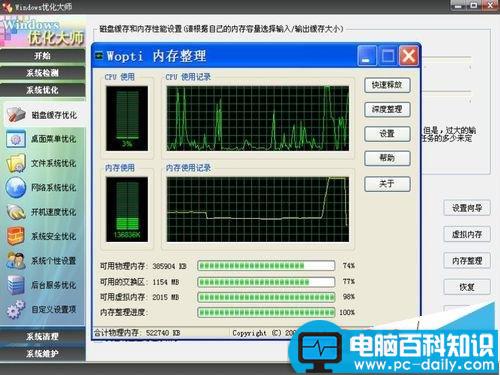Image resolution: width=500 pixels, height=375 pixels.
Task: Open the 开始 menu section
Action: pos(43,55)
